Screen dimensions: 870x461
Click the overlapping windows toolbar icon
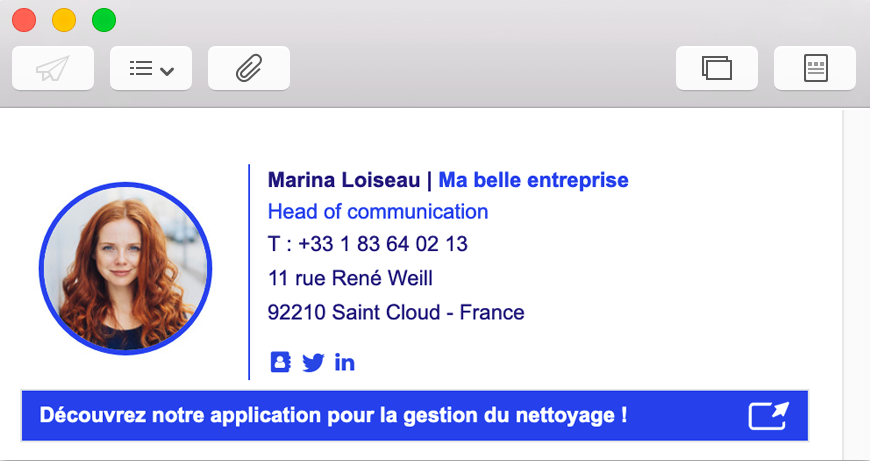click(x=717, y=68)
